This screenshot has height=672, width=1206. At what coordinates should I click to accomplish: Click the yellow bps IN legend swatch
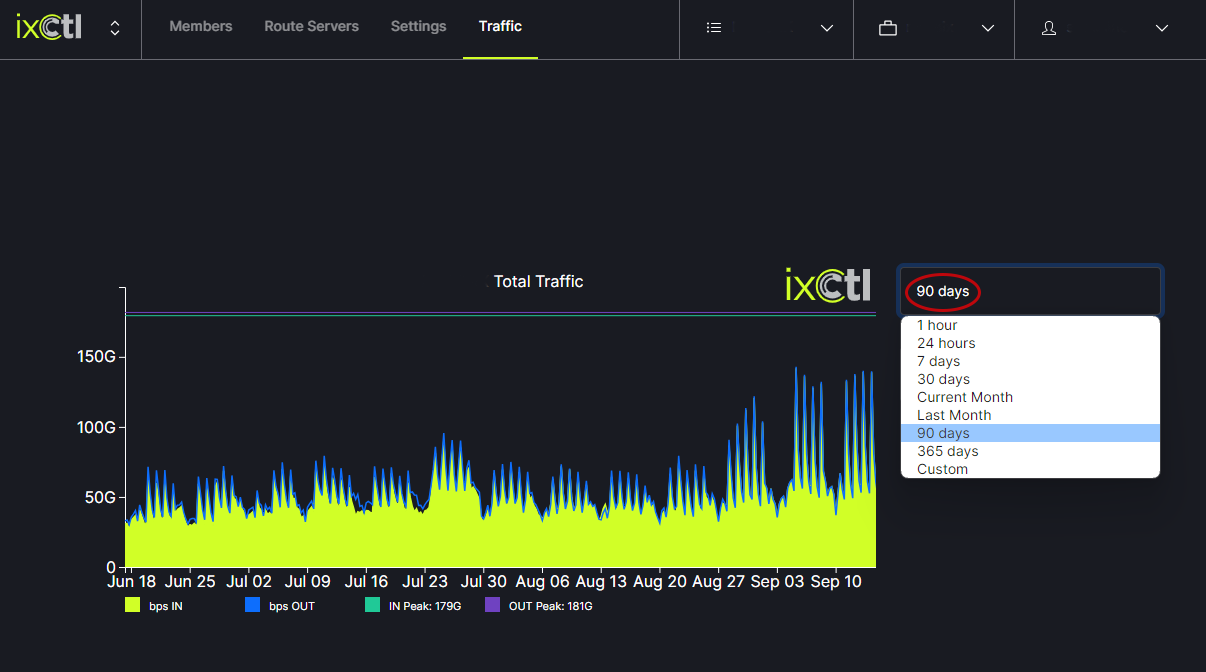tap(132, 605)
